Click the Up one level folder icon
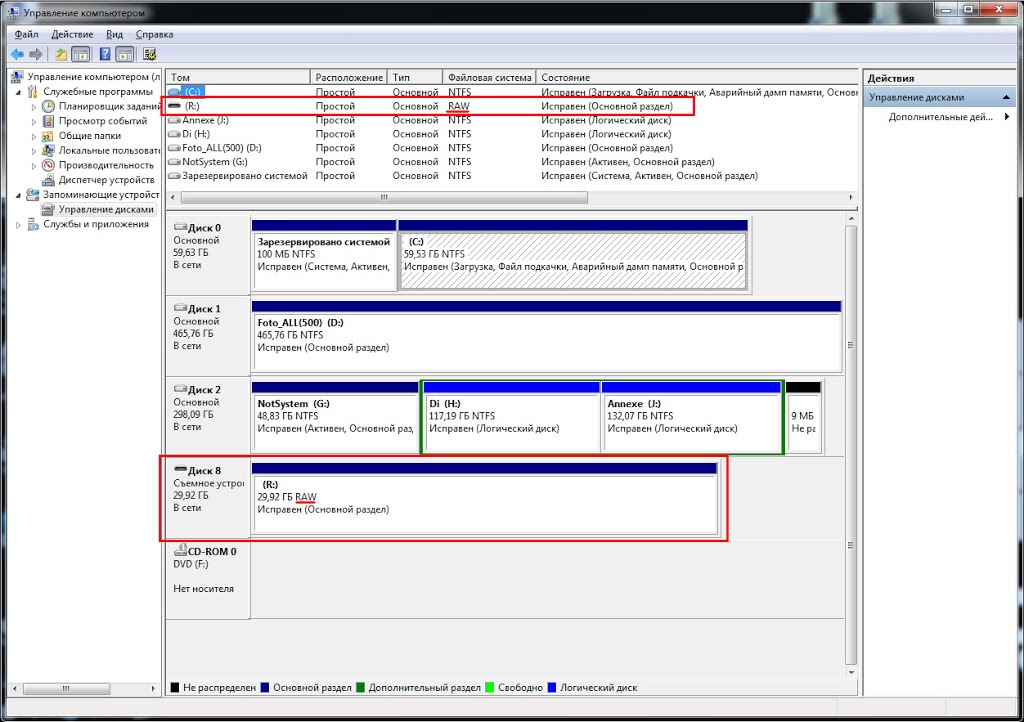The image size is (1024, 722). 61,54
